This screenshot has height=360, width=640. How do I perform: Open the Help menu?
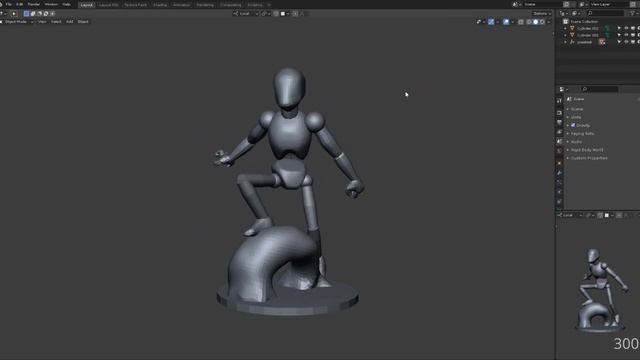pos(66,4)
